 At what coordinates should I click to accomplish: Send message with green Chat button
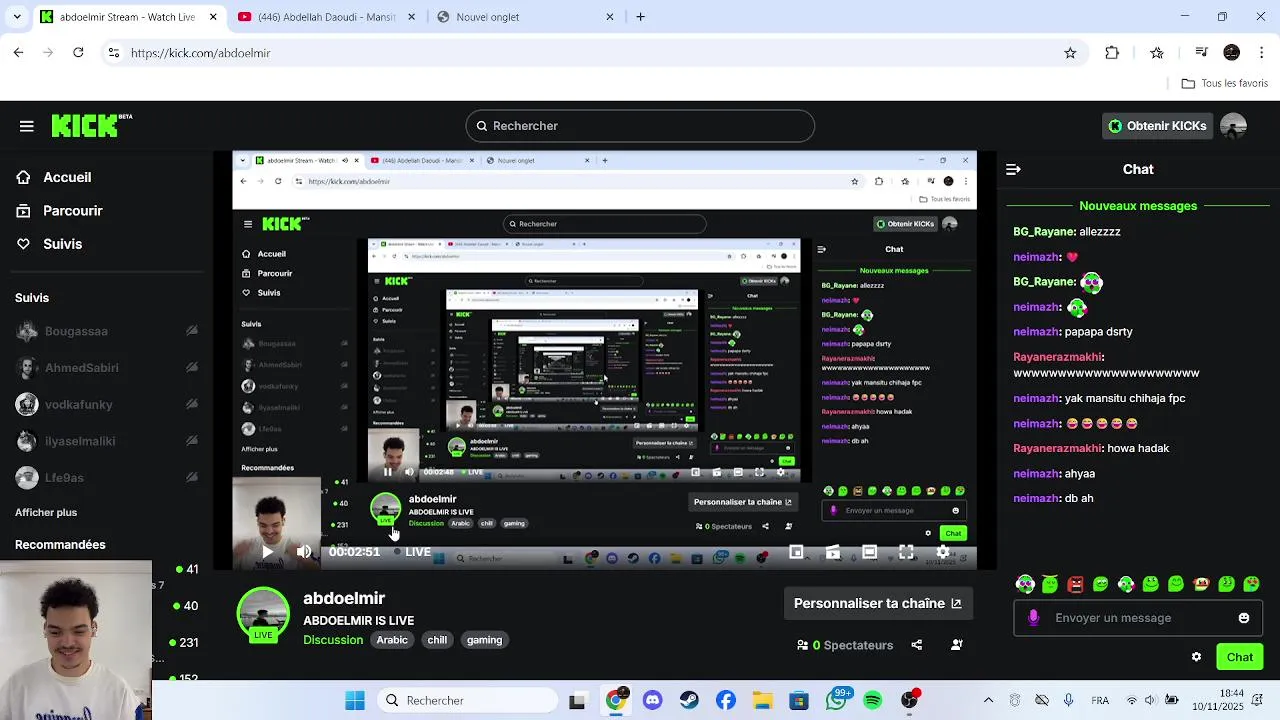1240,657
